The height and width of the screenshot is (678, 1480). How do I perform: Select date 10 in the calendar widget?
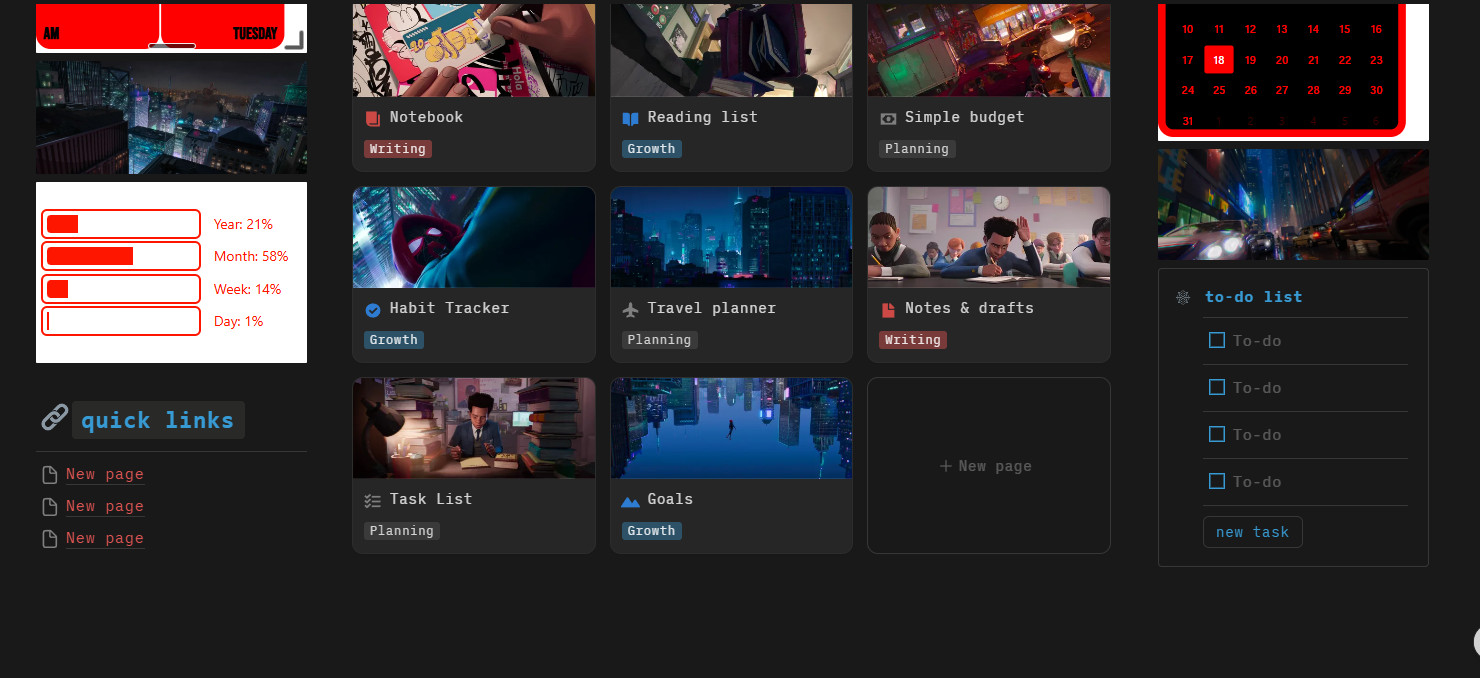click(1187, 30)
